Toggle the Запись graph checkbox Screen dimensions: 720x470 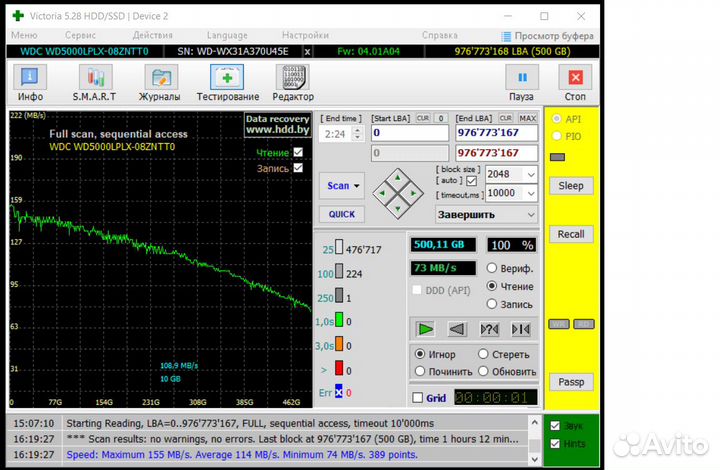click(298, 168)
